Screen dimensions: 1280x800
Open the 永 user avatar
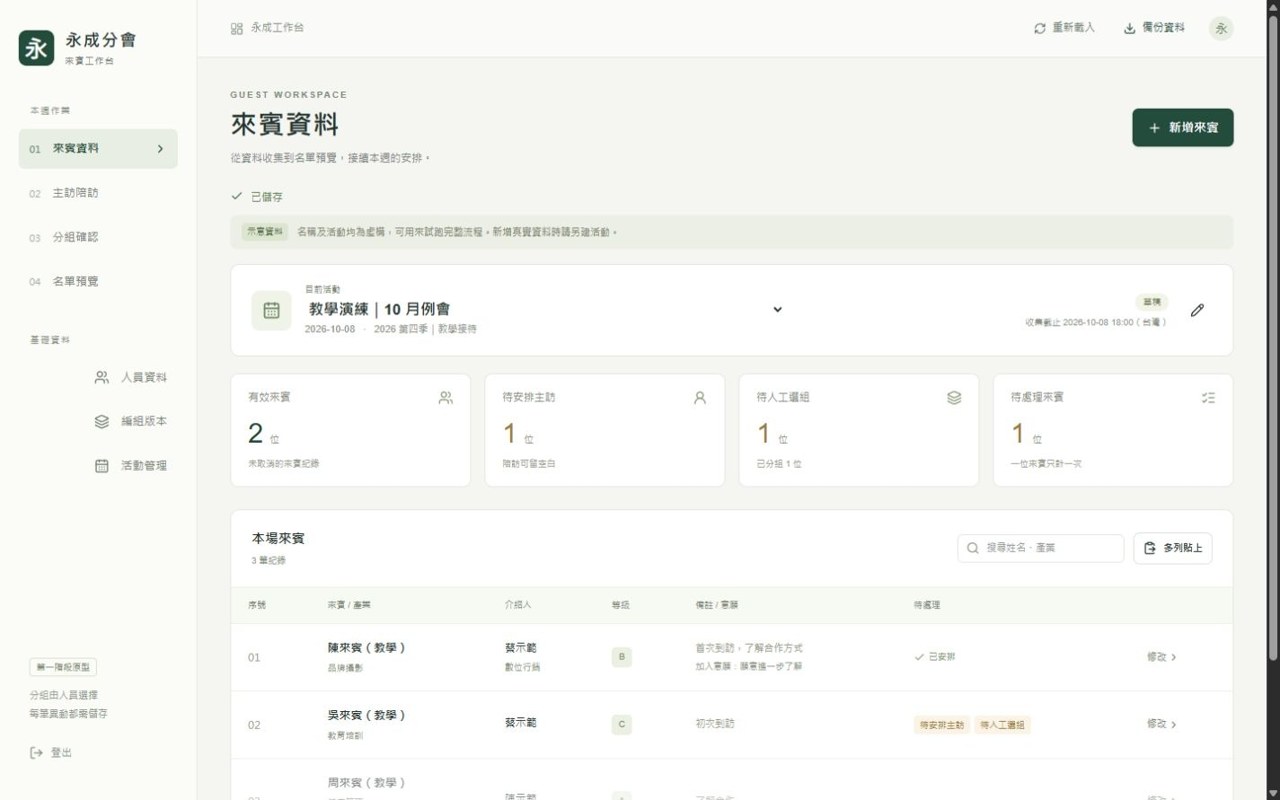coord(1221,28)
